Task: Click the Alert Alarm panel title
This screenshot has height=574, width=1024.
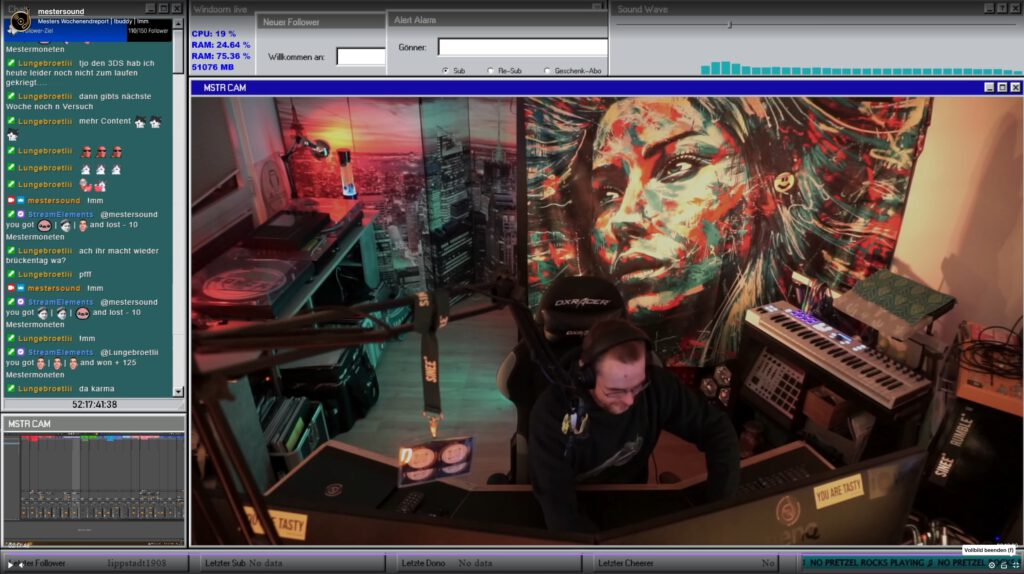Action: click(415, 20)
